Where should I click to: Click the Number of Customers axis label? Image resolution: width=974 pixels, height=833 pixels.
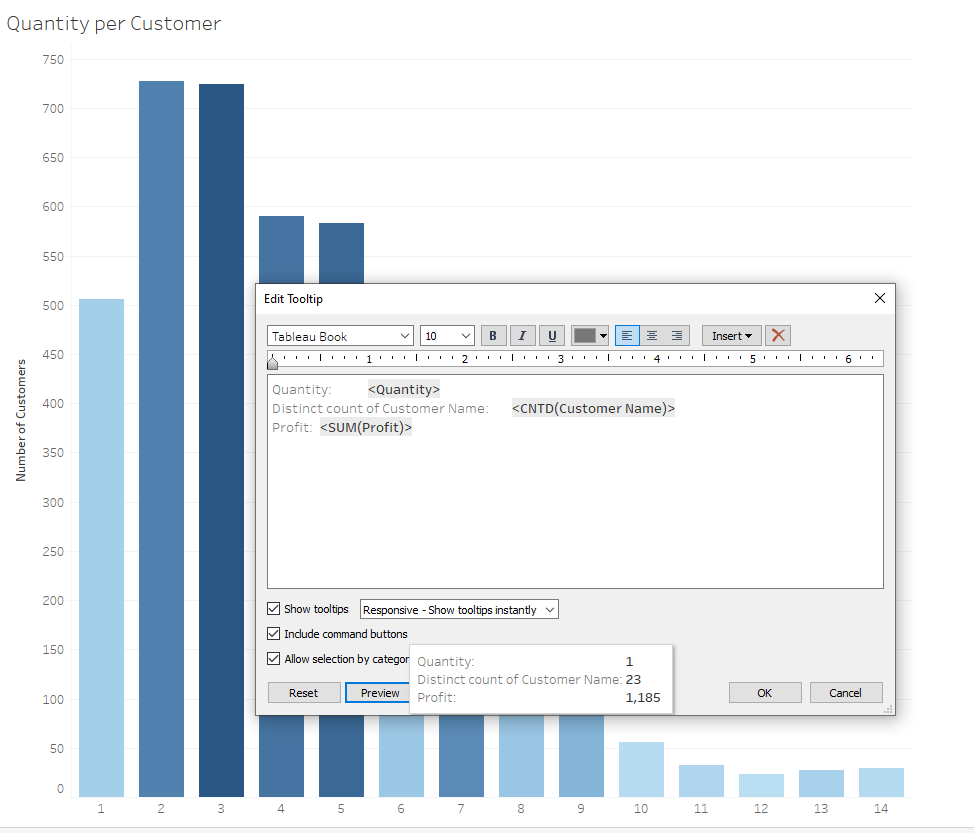click(x=21, y=420)
